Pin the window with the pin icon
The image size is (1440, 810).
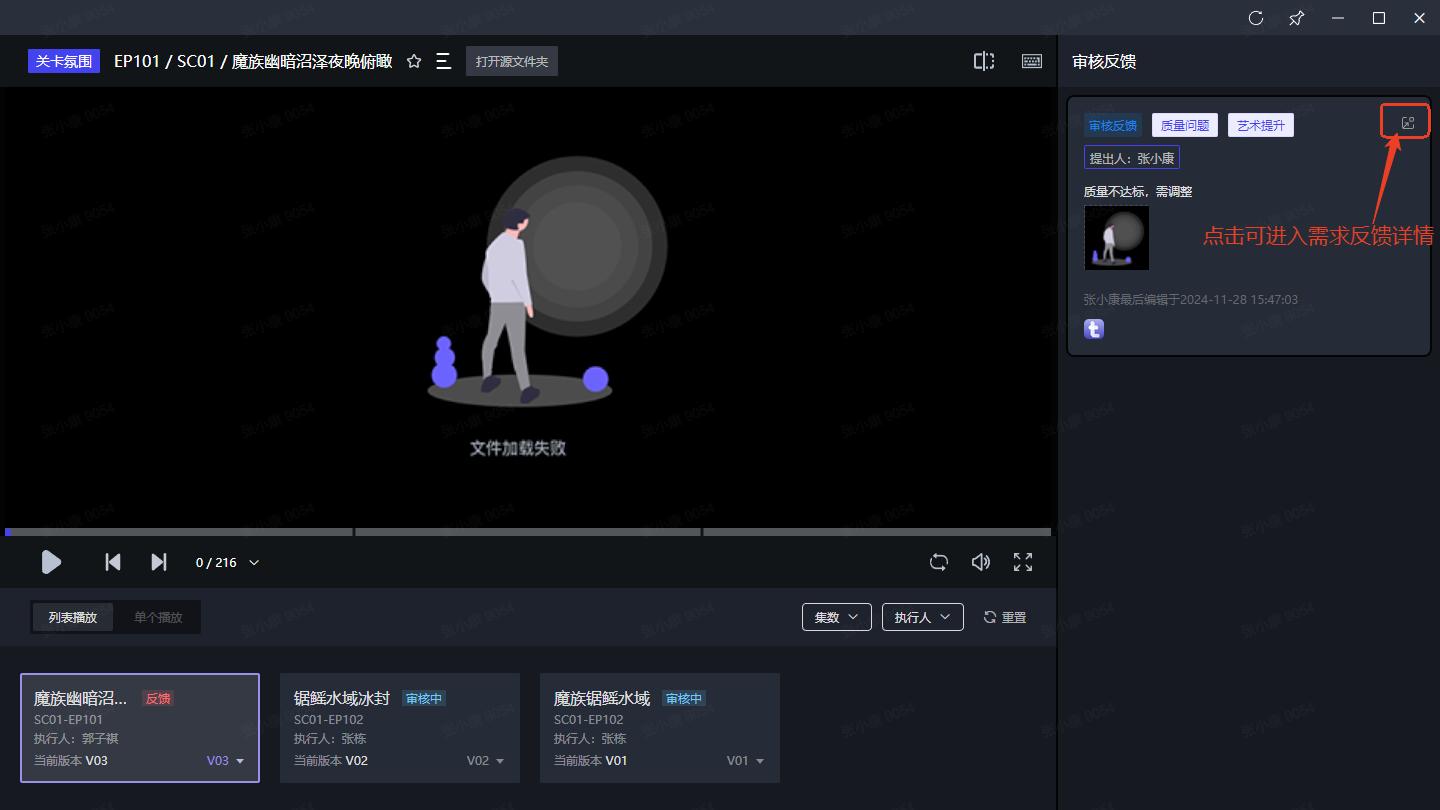[x=1297, y=18]
